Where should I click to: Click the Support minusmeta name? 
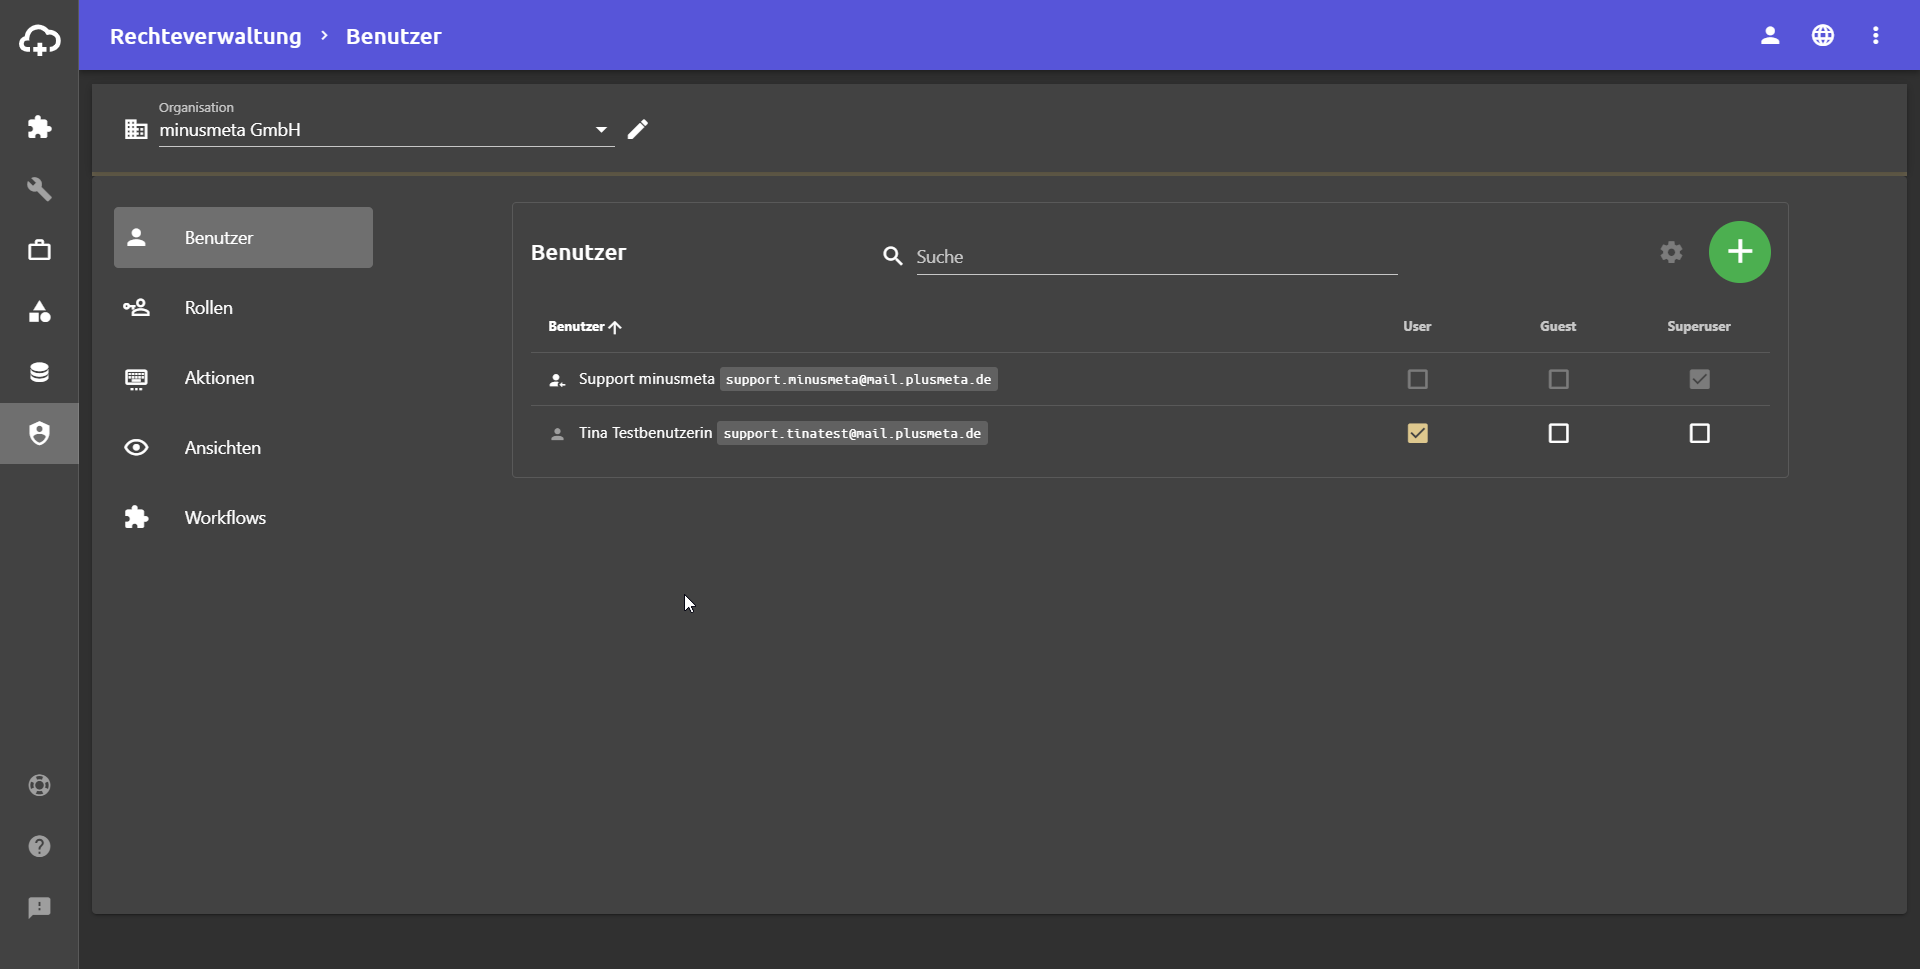[646, 379]
